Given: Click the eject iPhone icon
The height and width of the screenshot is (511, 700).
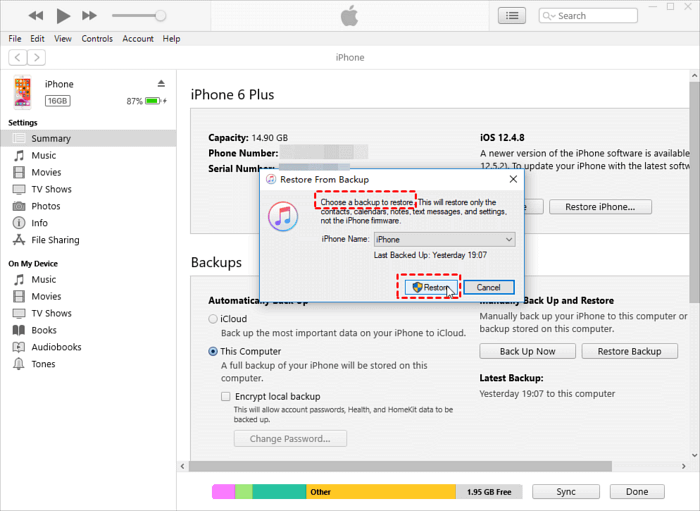Looking at the screenshot, I should [161, 84].
